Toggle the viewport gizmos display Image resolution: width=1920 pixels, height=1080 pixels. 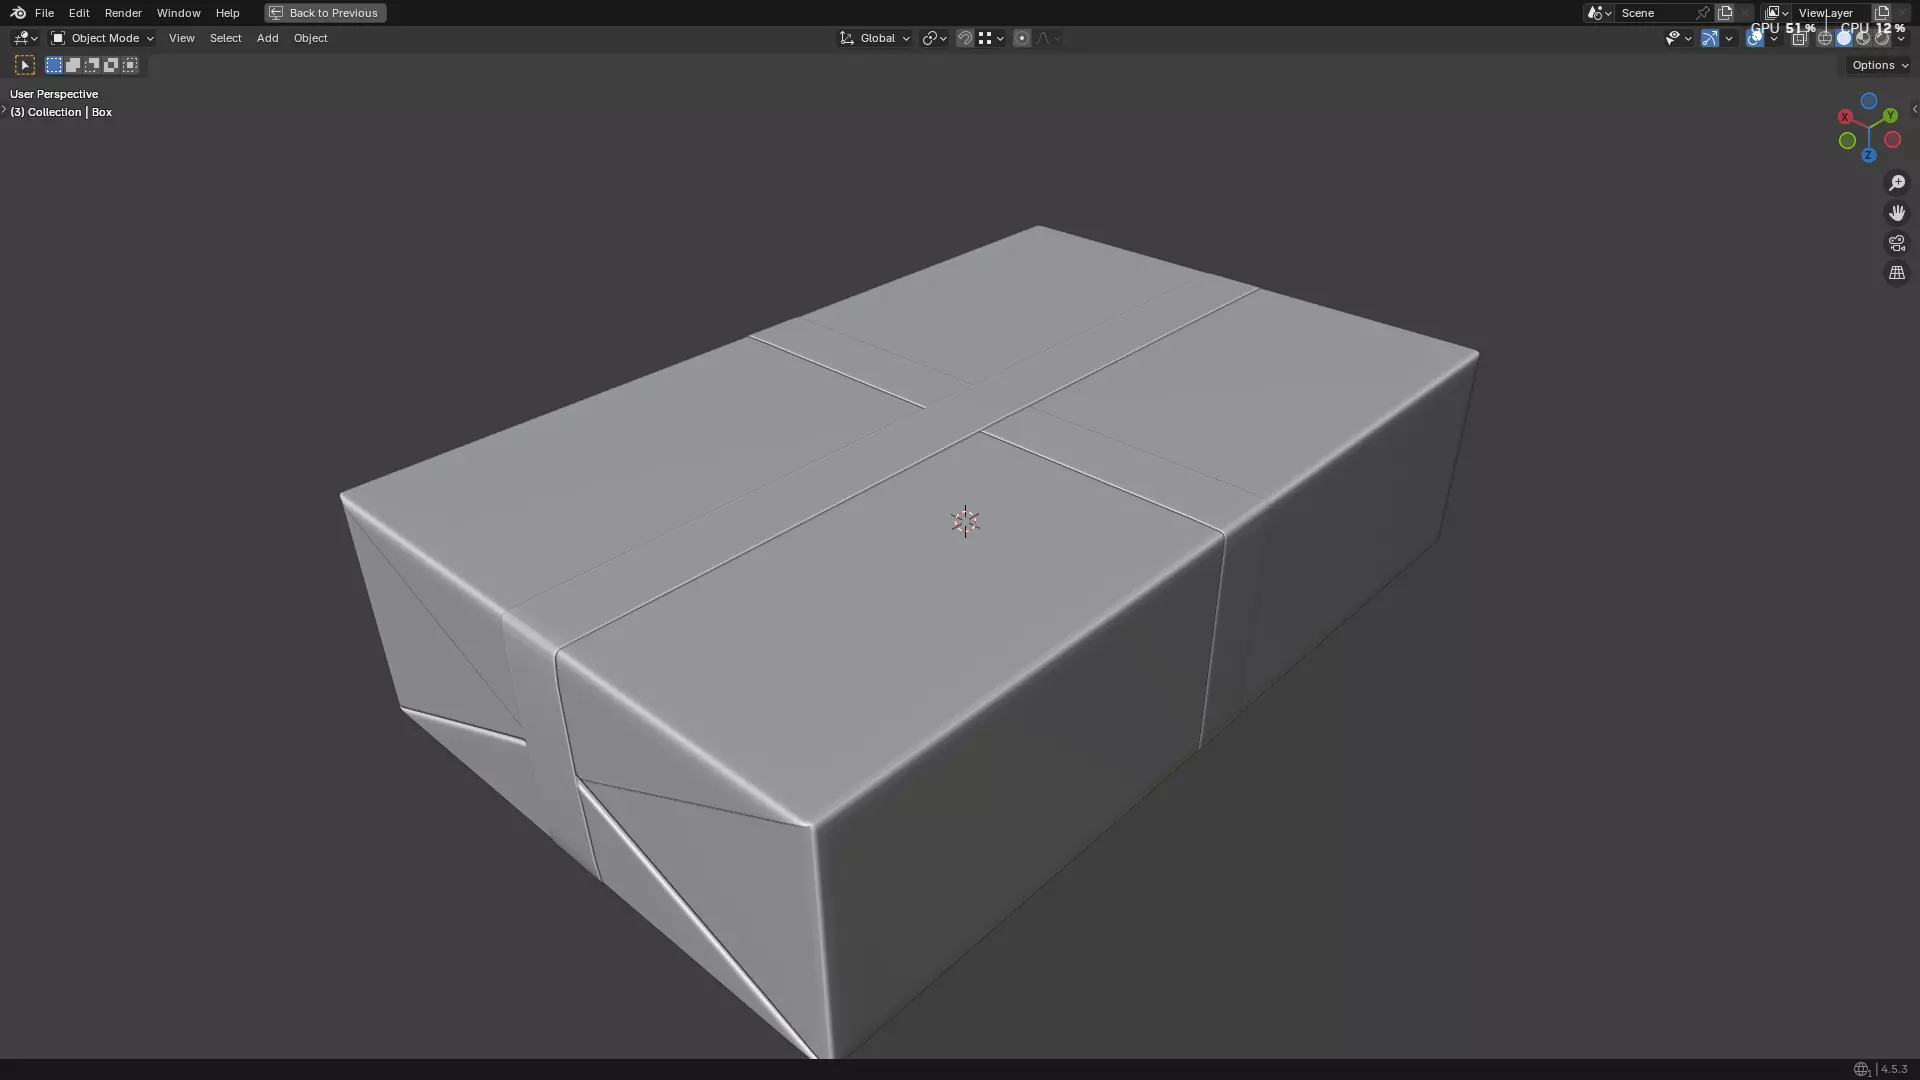pyautogui.click(x=1710, y=38)
